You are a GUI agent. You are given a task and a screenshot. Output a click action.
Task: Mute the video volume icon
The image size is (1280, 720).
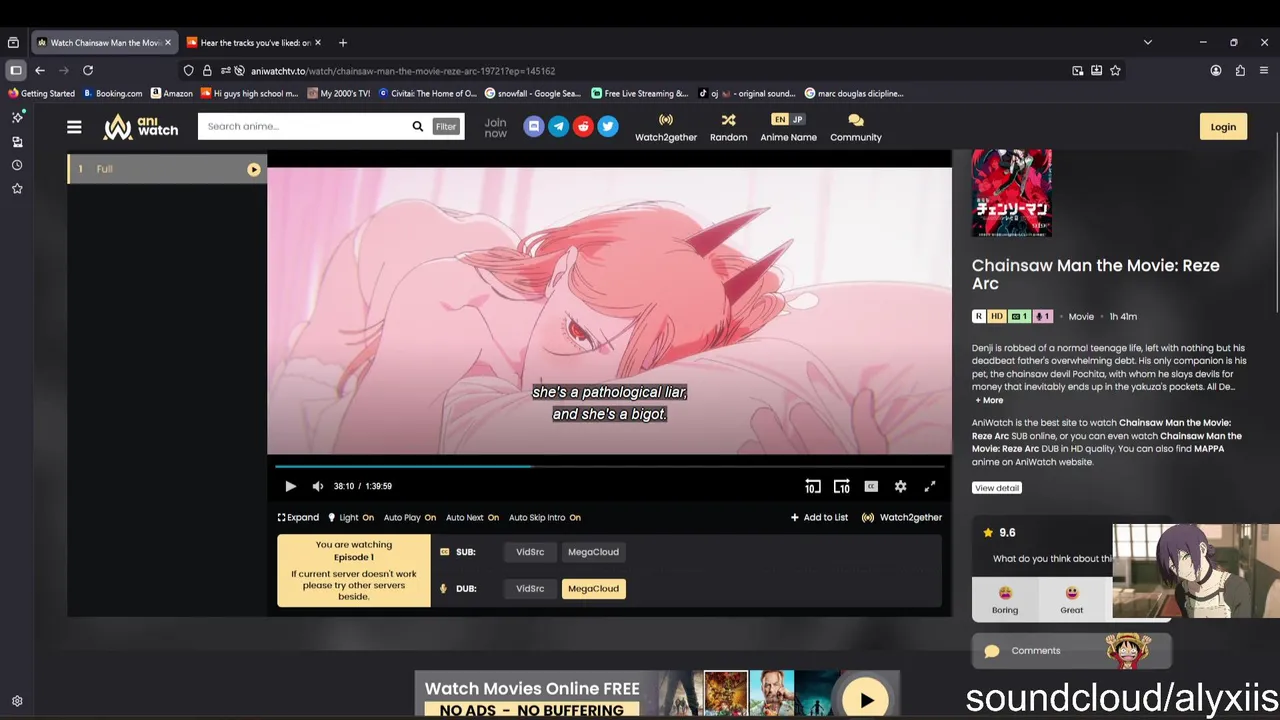[318, 486]
